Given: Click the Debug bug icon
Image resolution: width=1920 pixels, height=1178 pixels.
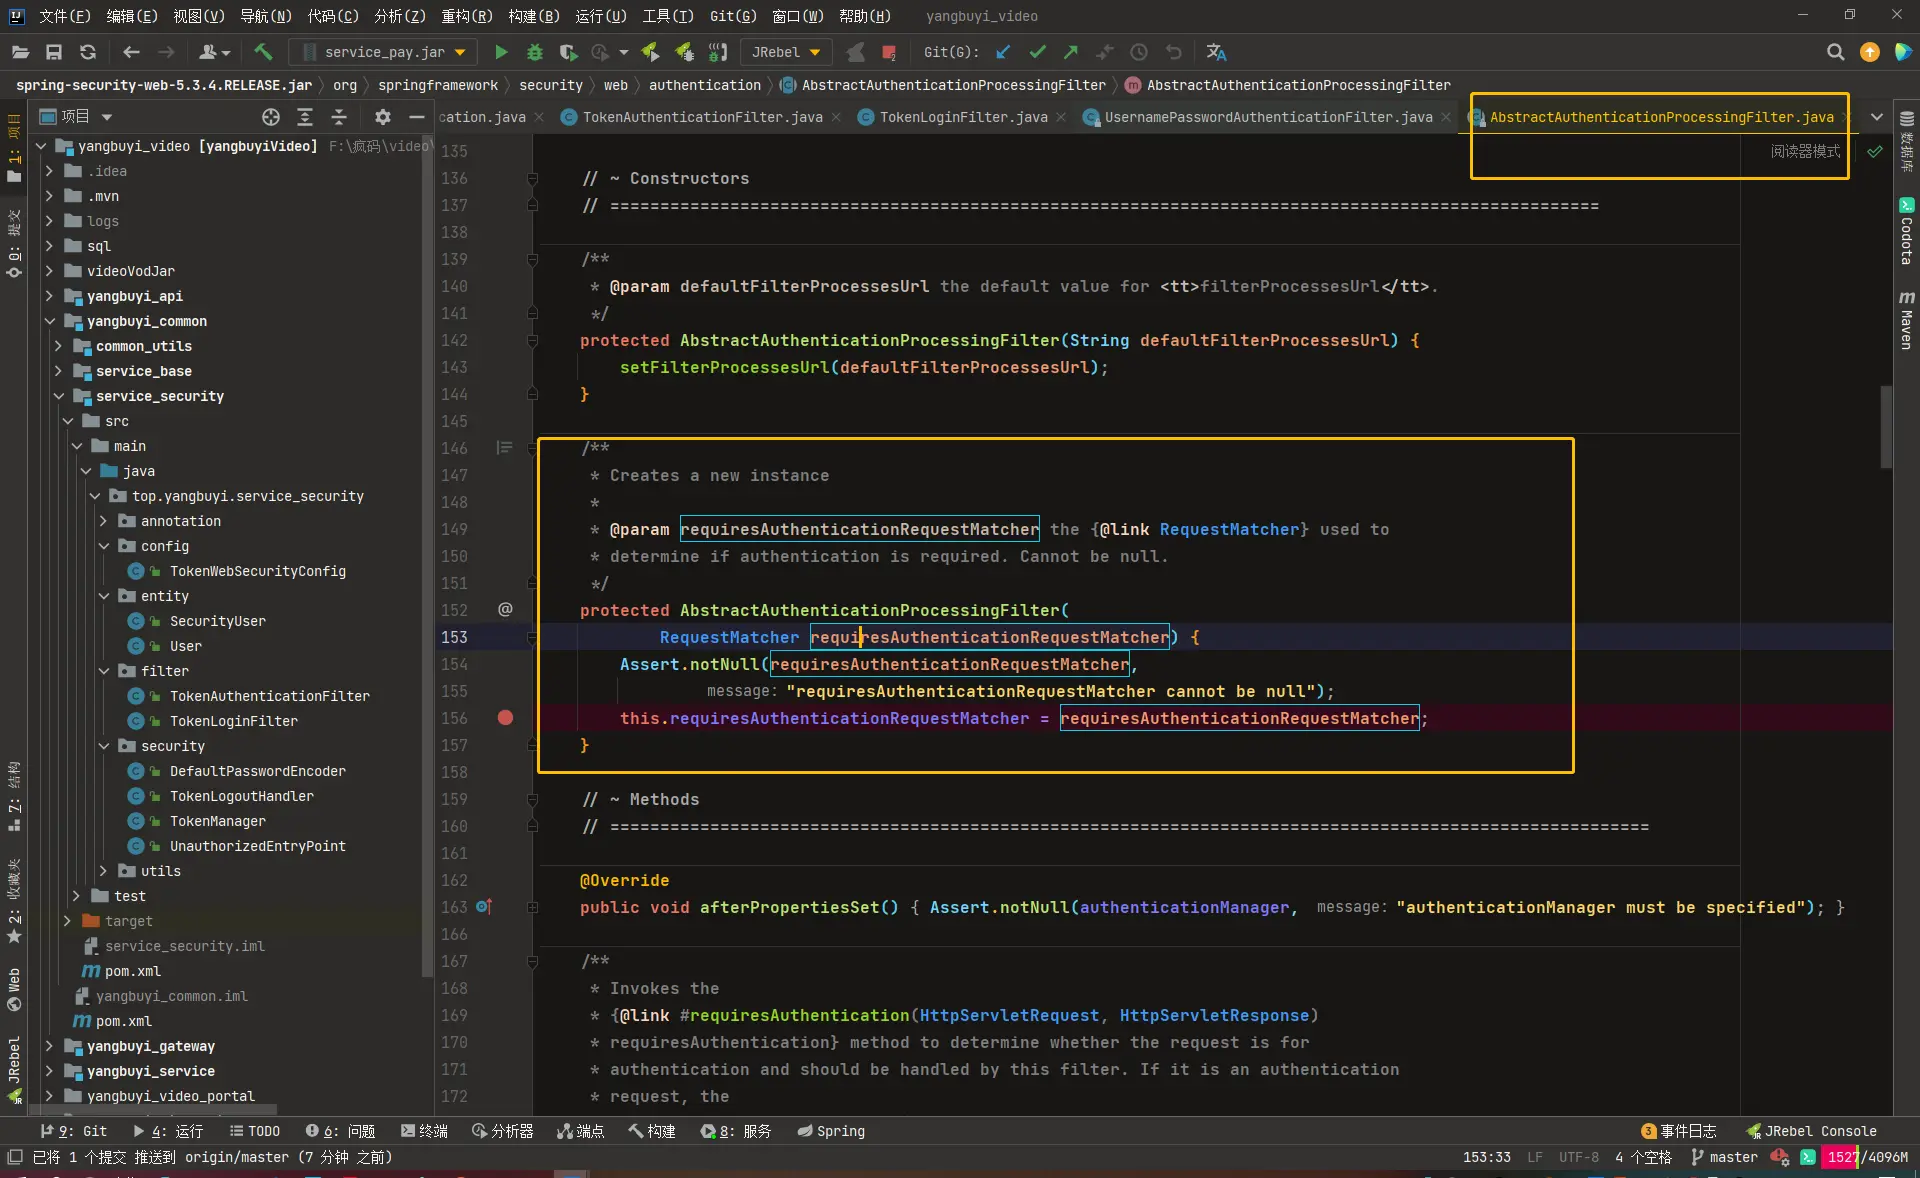Looking at the screenshot, I should 535,52.
